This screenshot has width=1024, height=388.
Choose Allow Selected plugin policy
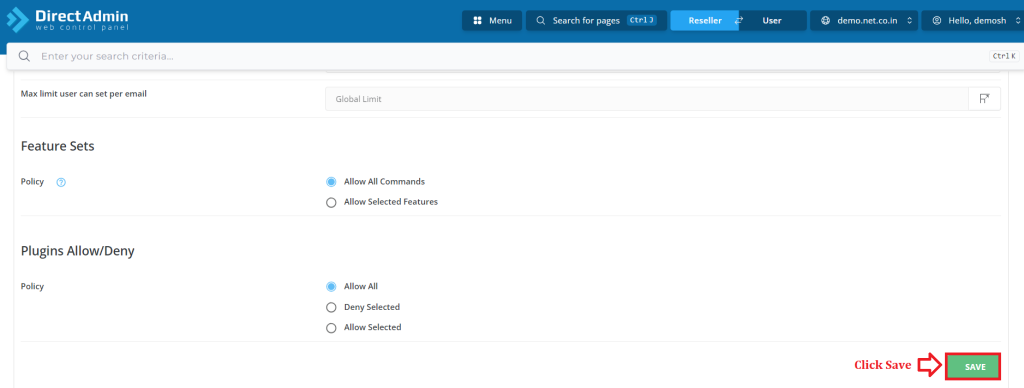click(331, 328)
